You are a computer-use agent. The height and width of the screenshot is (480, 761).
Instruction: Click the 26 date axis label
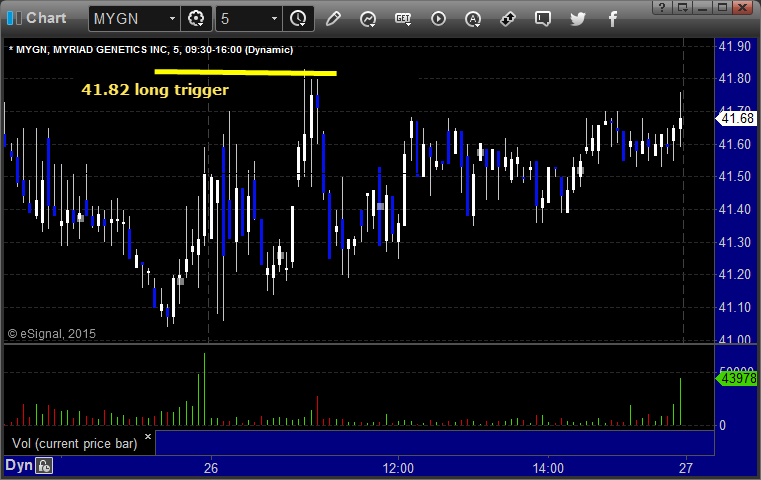coord(211,468)
